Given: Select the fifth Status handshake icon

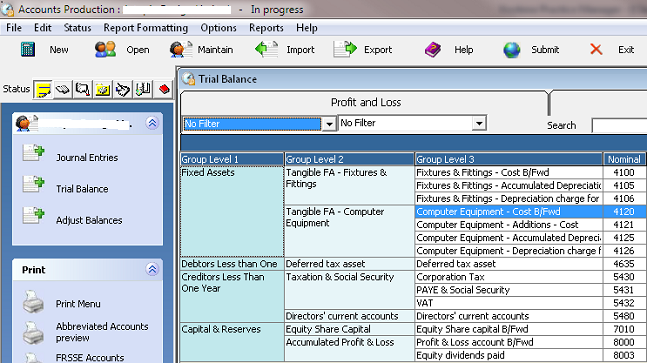Looking at the screenshot, I should pos(123,89).
